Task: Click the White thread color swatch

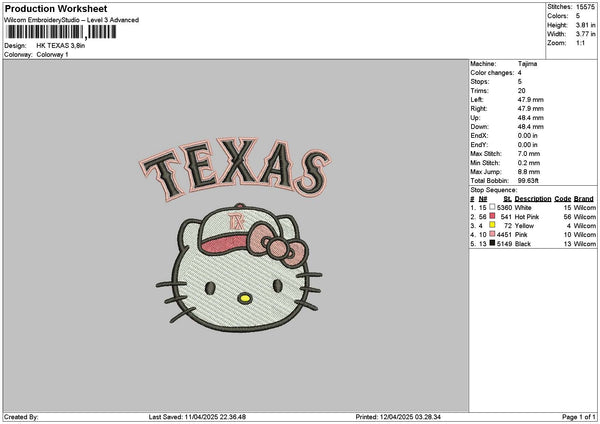Action: click(x=493, y=207)
